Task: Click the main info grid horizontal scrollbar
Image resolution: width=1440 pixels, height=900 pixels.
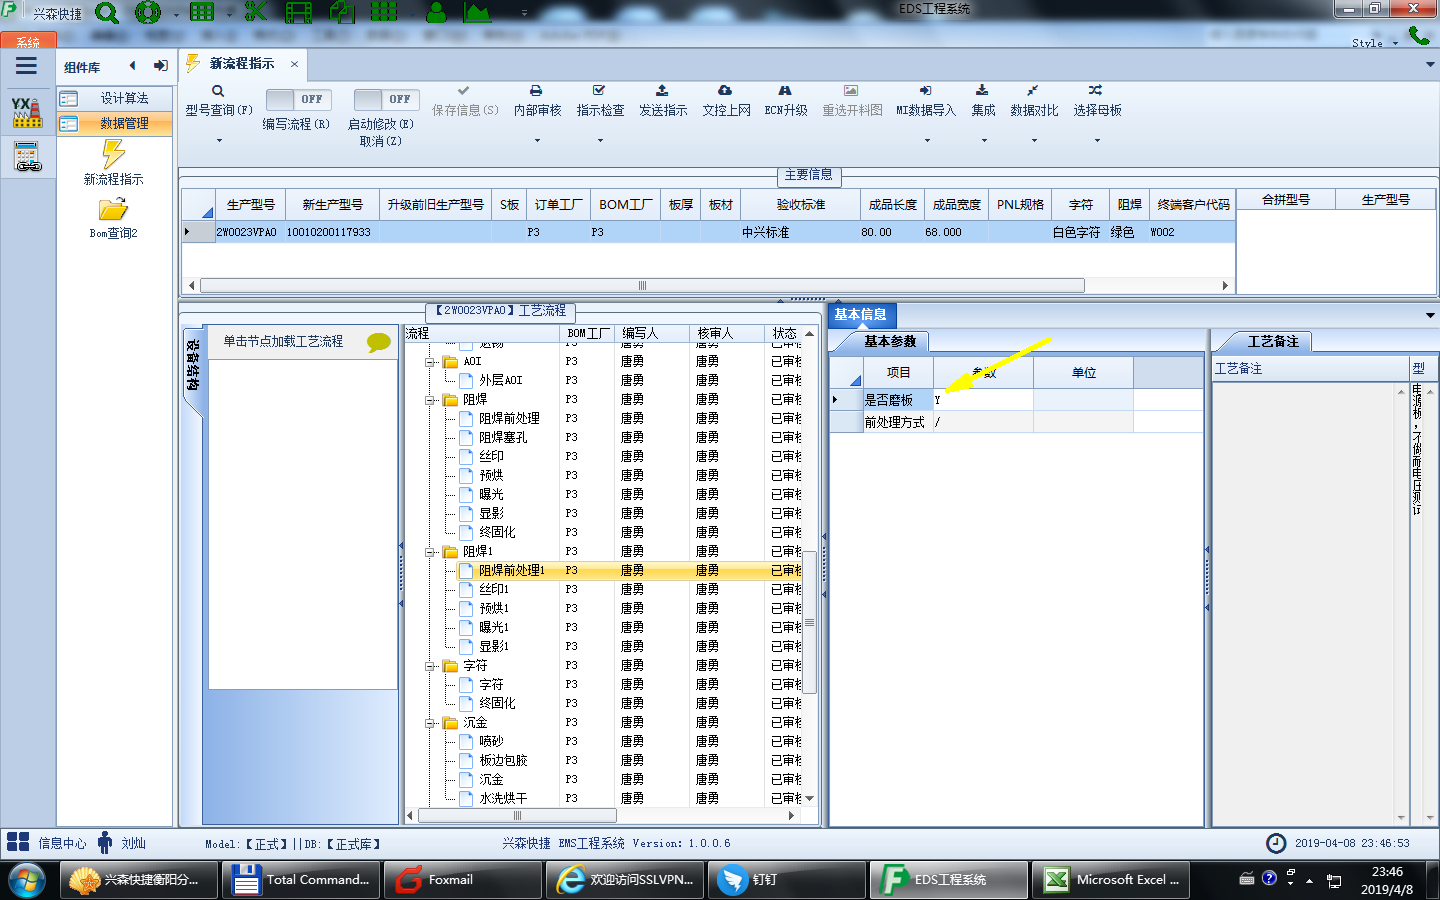Action: (x=642, y=286)
